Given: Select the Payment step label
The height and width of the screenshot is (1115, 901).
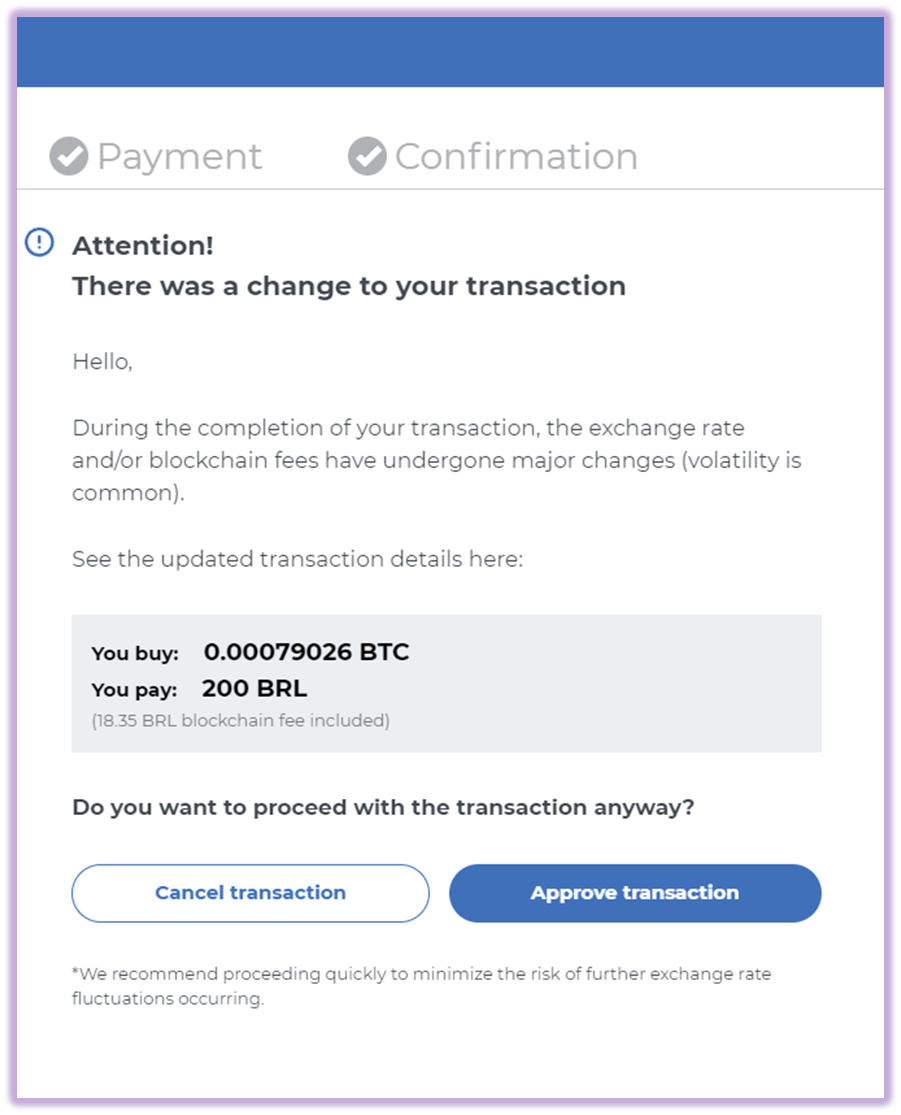Looking at the screenshot, I should pyautogui.click(x=179, y=156).
